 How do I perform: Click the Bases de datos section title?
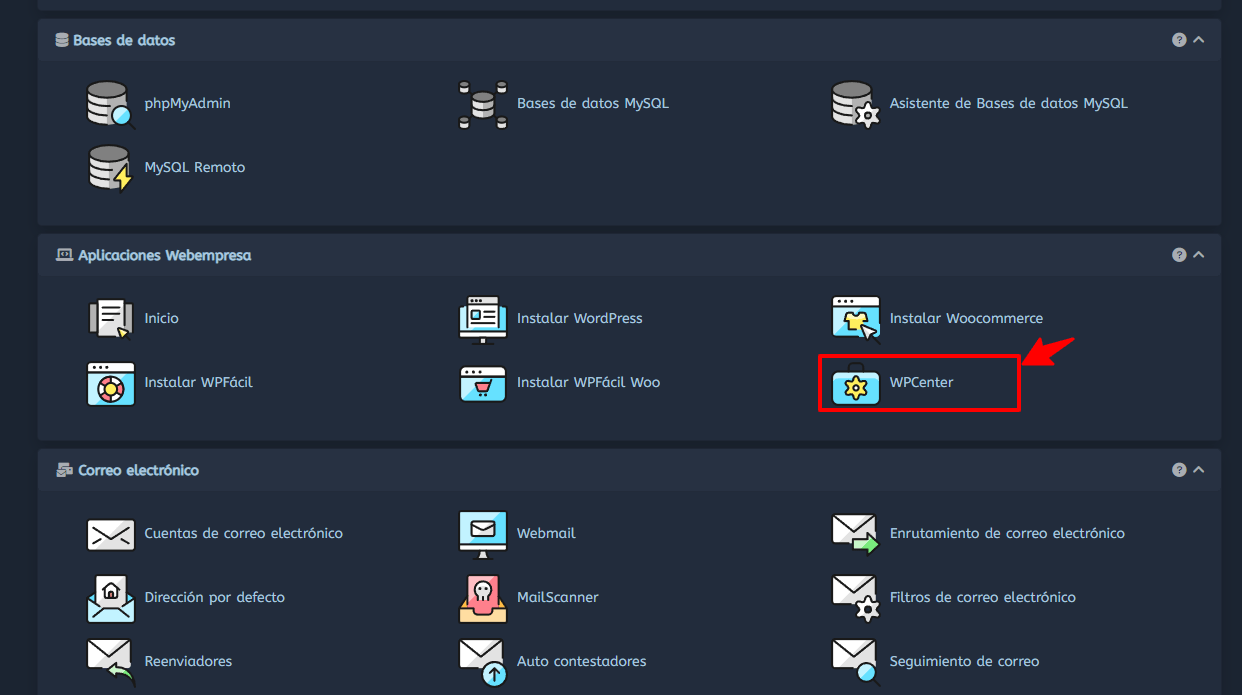click(124, 41)
